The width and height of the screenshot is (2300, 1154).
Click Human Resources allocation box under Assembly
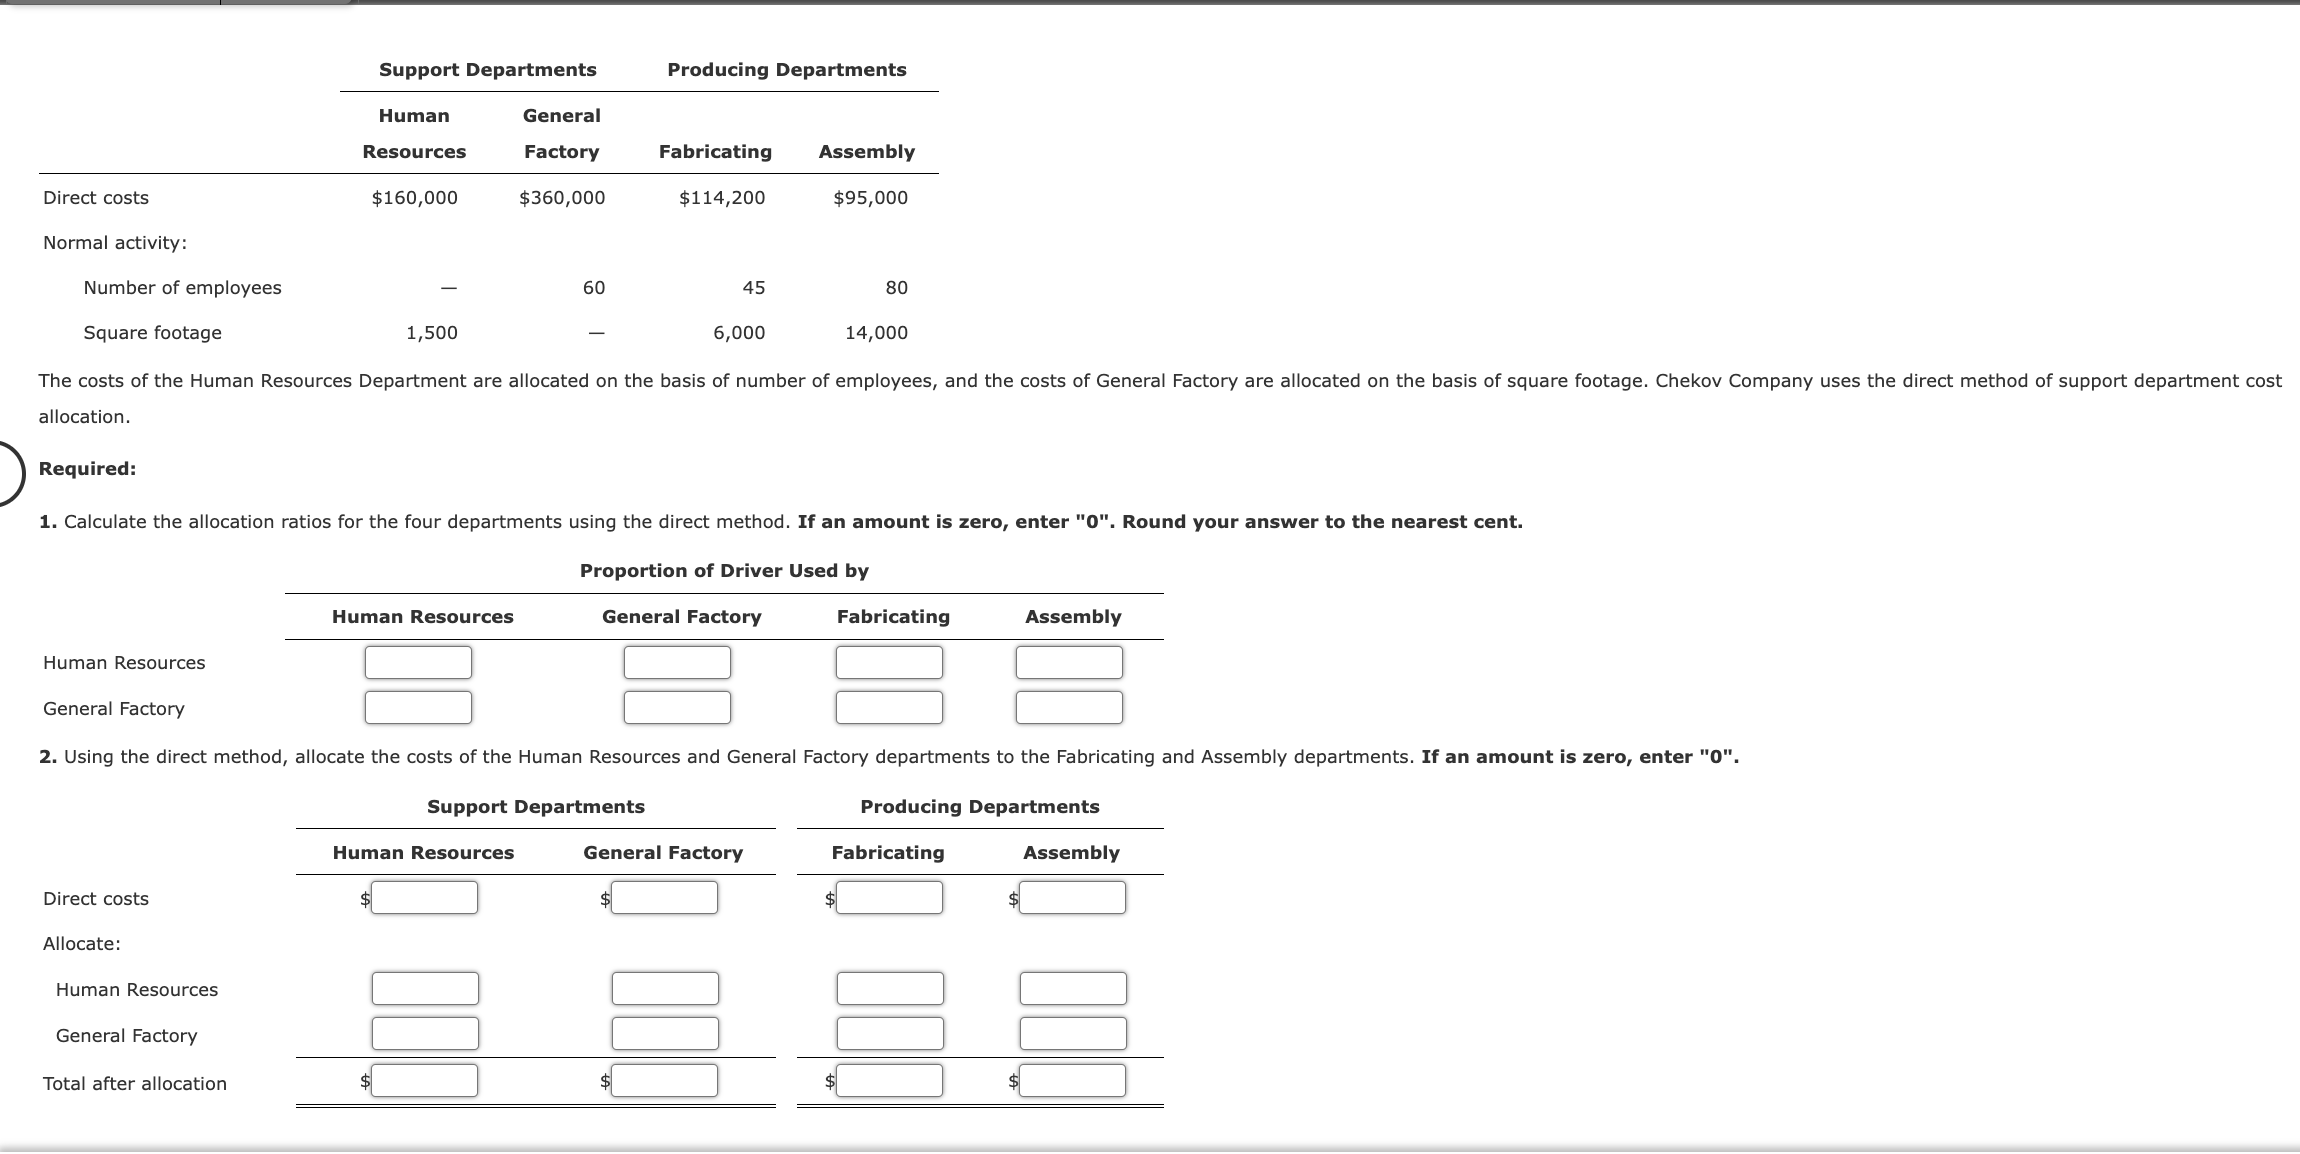click(1070, 988)
